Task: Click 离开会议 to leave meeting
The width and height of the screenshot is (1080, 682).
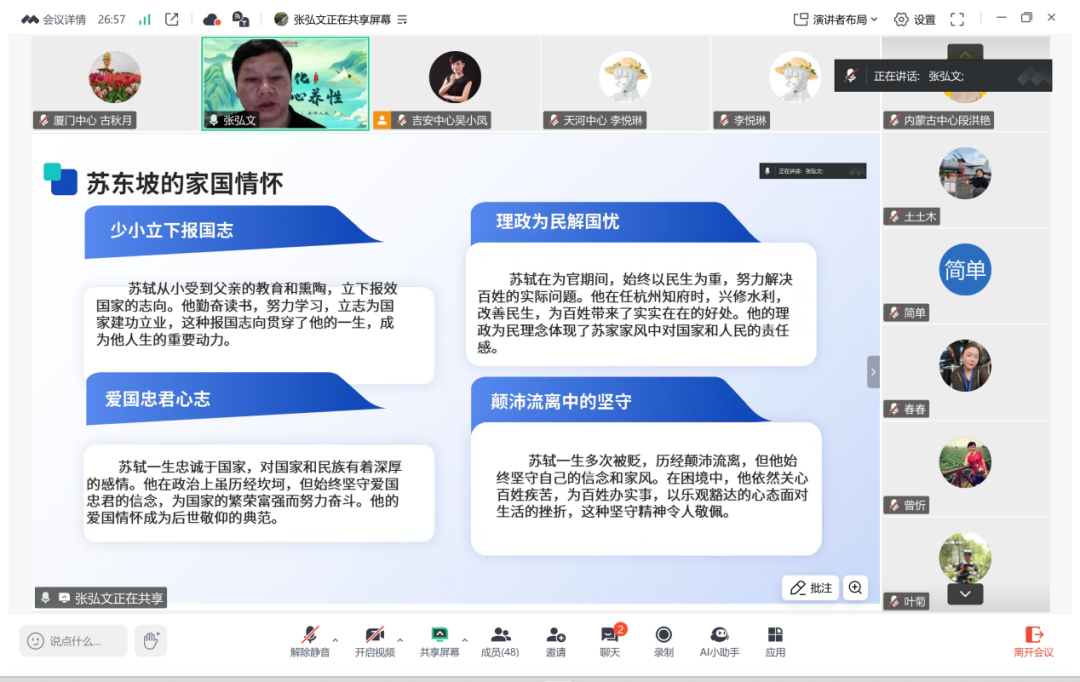Action: tap(1033, 640)
